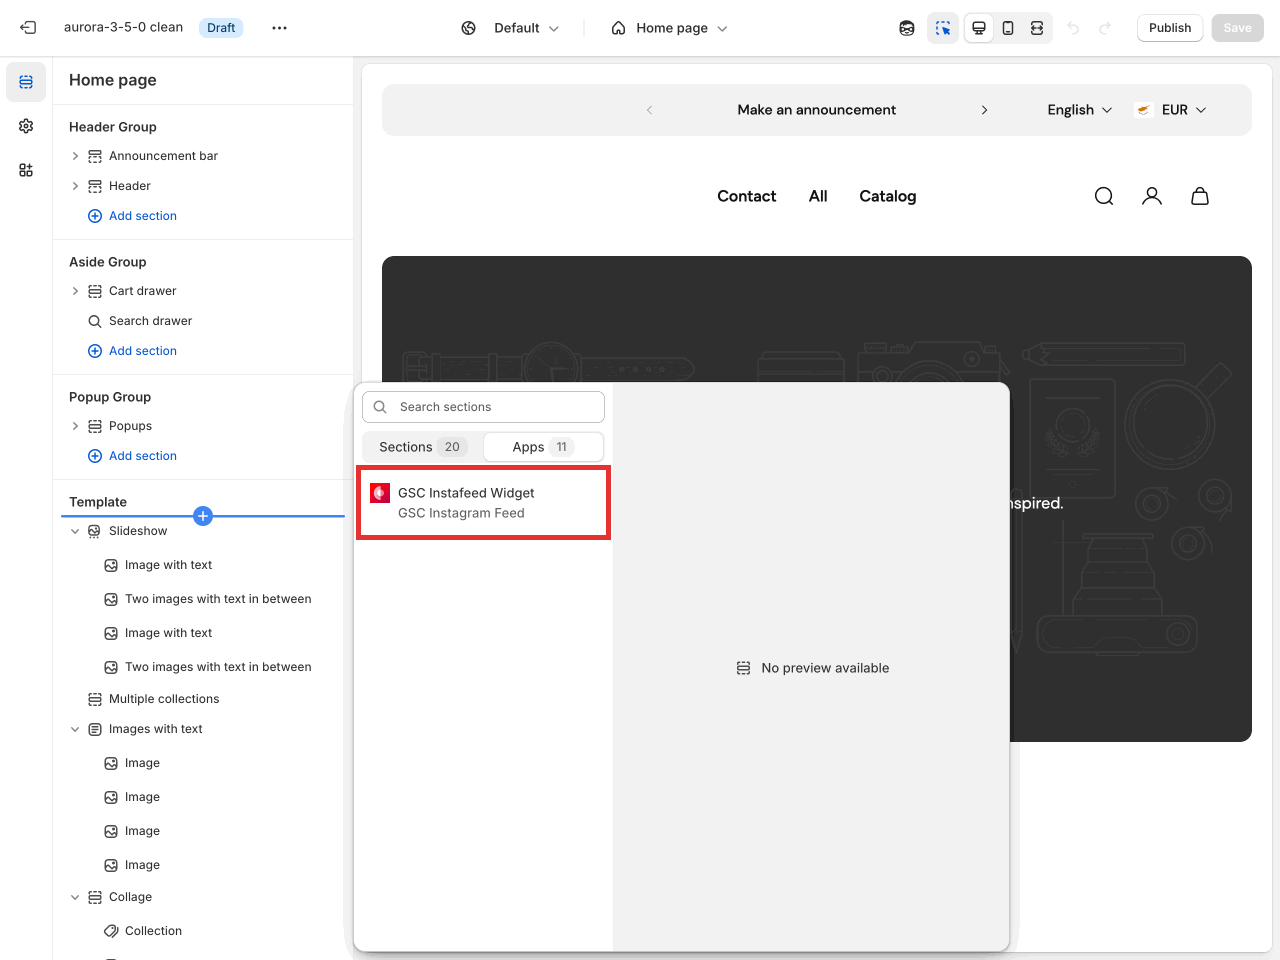Switch to fullscreen preview icon

[1037, 28]
